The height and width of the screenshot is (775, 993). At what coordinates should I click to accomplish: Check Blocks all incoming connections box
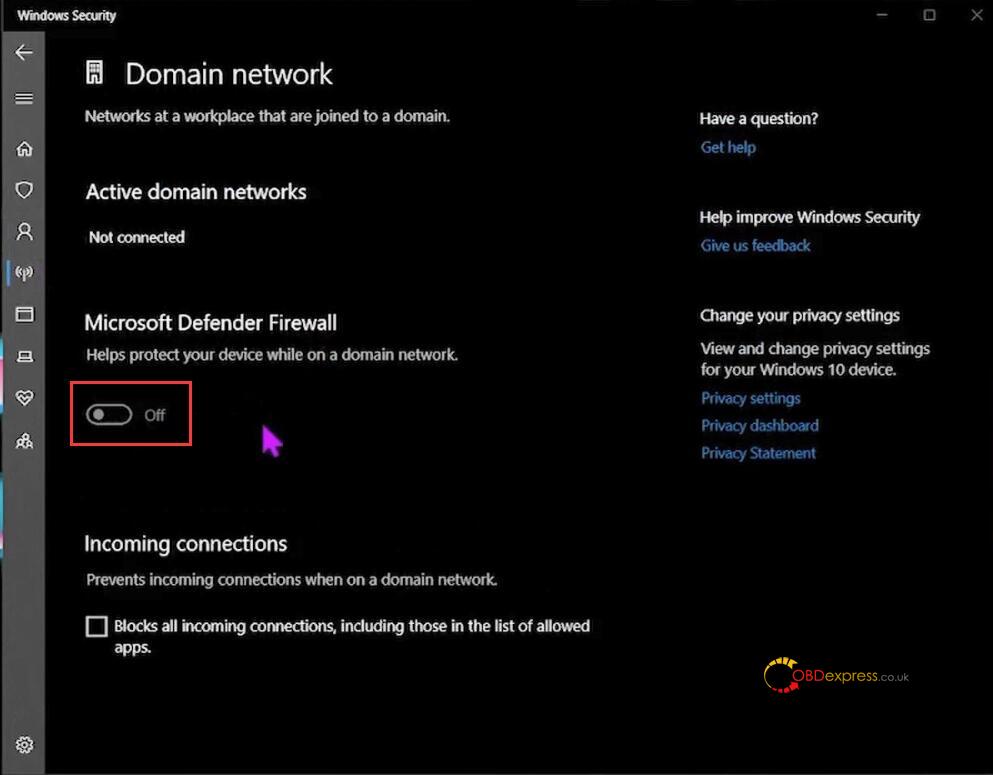(x=96, y=626)
